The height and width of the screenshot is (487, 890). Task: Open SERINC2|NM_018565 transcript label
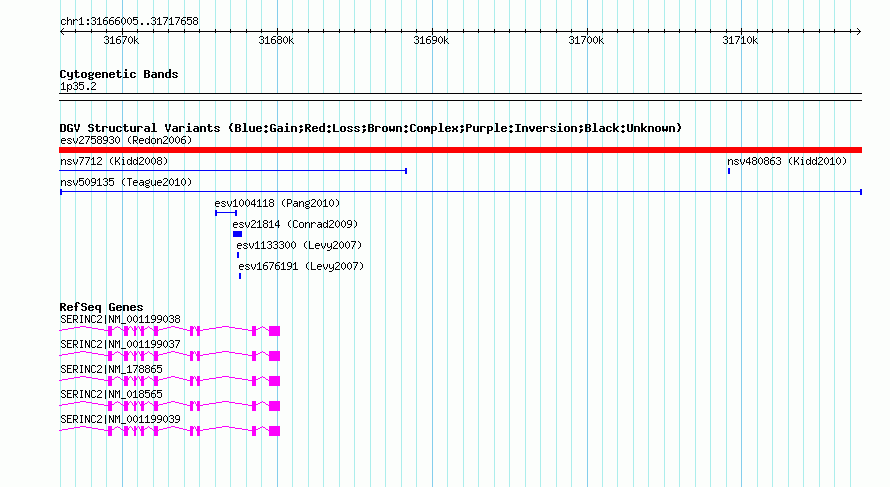click(x=111, y=394)
